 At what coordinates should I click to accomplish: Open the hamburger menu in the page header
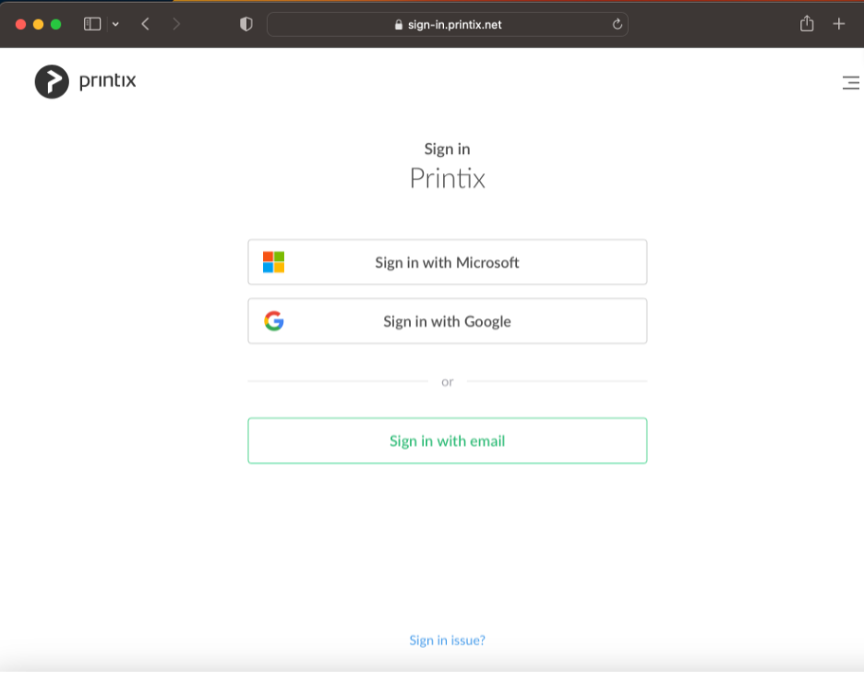pos(851,83)
